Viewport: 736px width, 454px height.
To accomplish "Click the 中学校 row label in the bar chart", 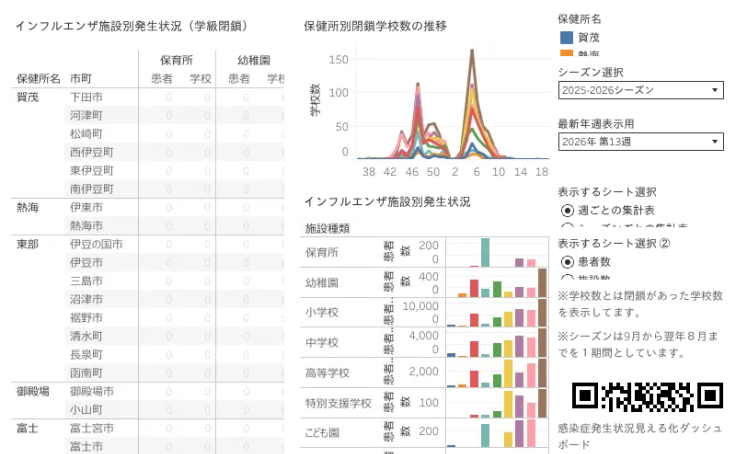I will [322, 343].
